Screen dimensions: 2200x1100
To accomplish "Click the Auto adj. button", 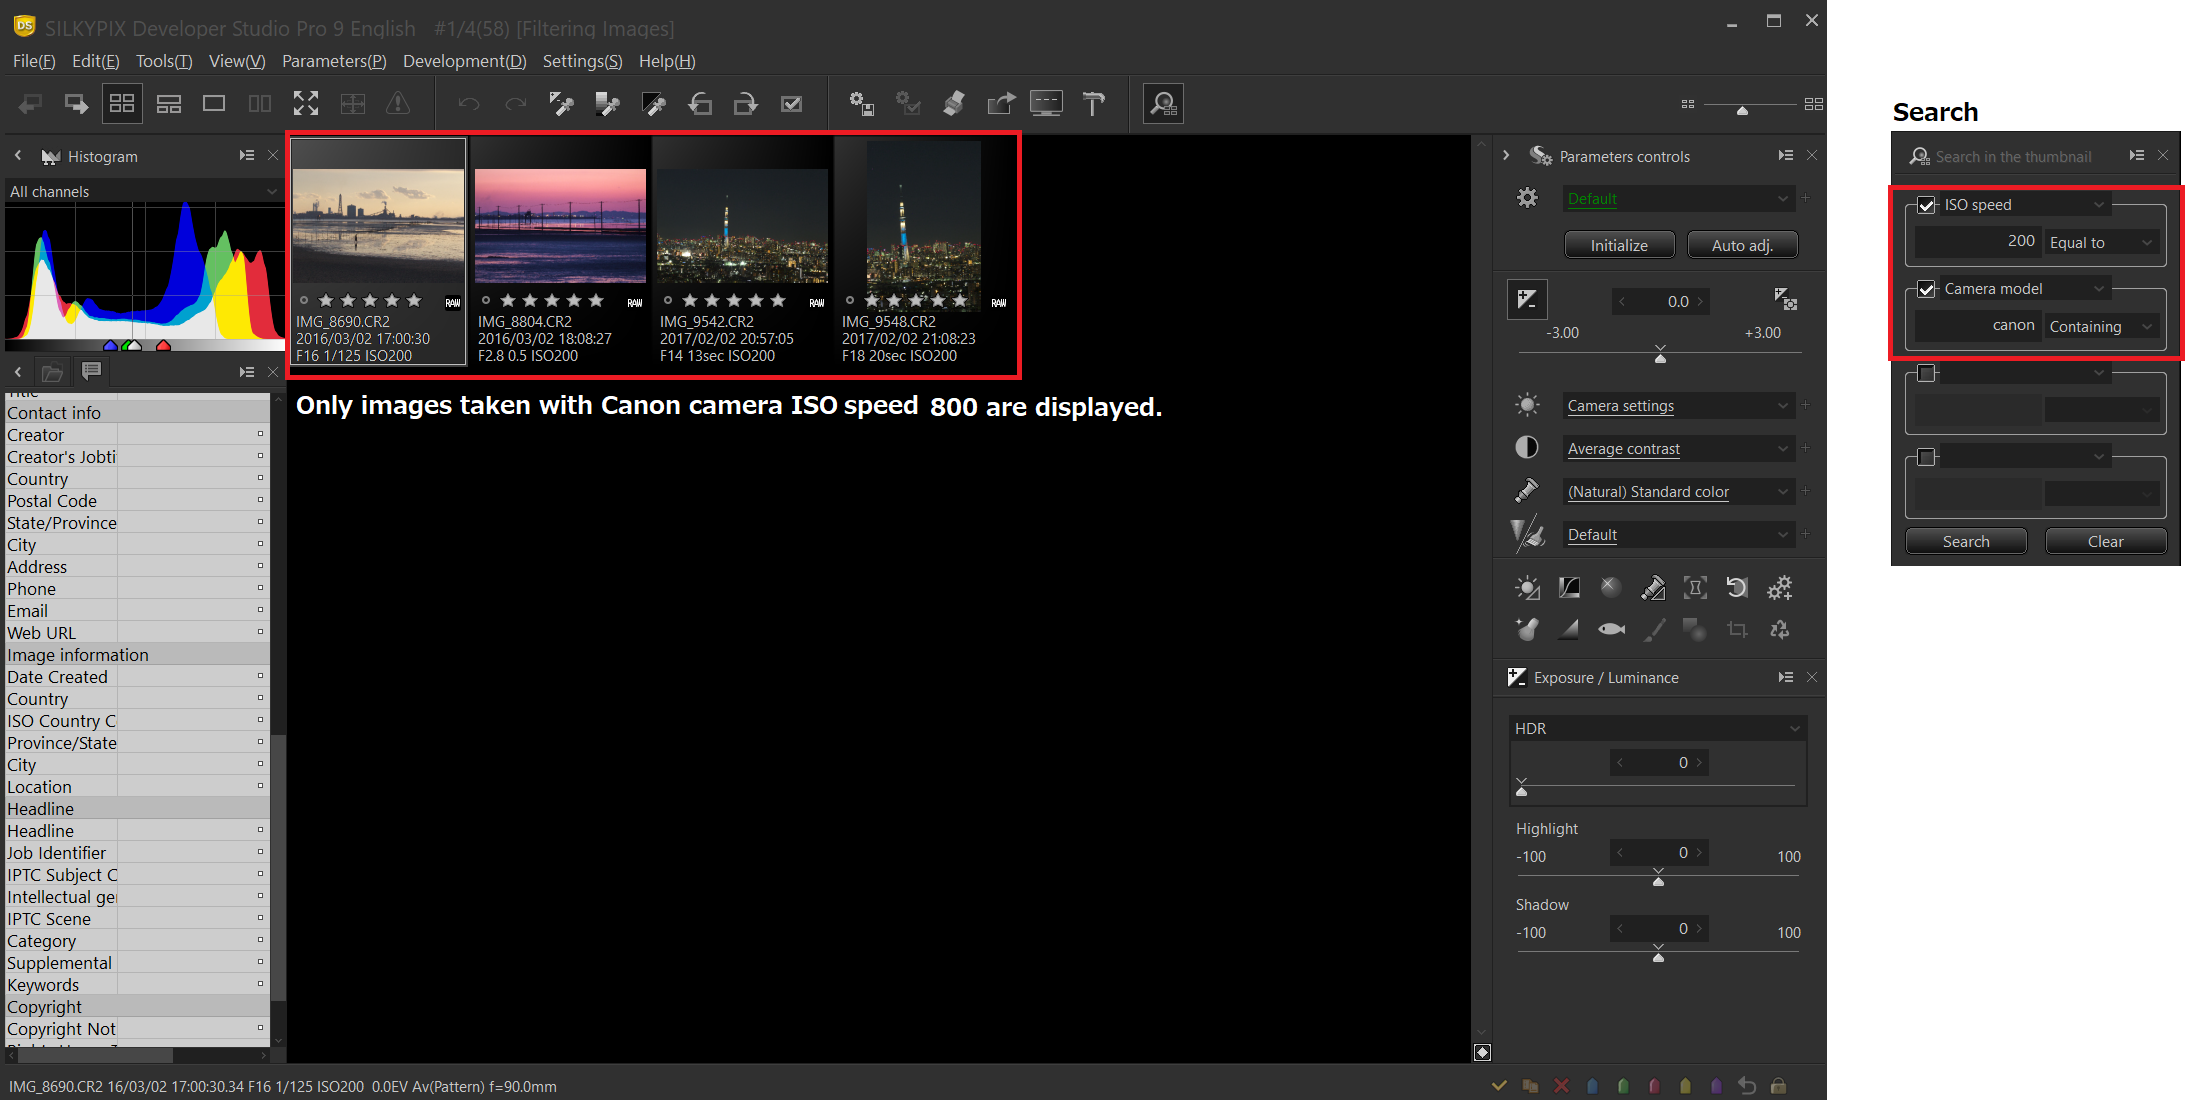I will pos(1742,245).
